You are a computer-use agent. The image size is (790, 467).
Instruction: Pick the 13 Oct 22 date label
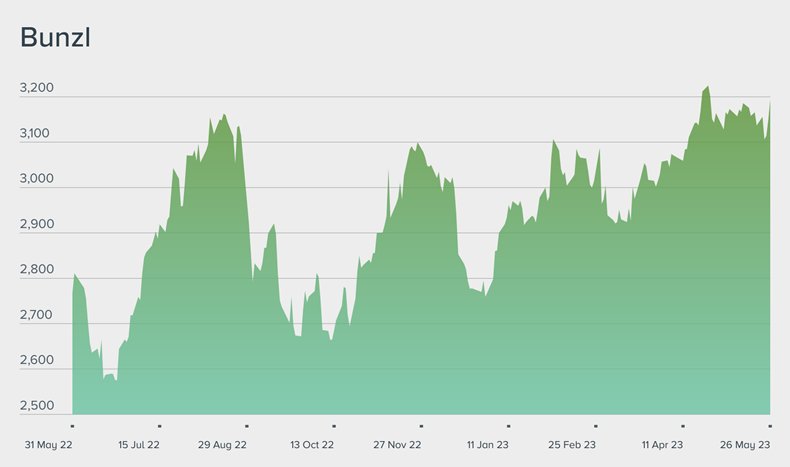tap(311, 444)
